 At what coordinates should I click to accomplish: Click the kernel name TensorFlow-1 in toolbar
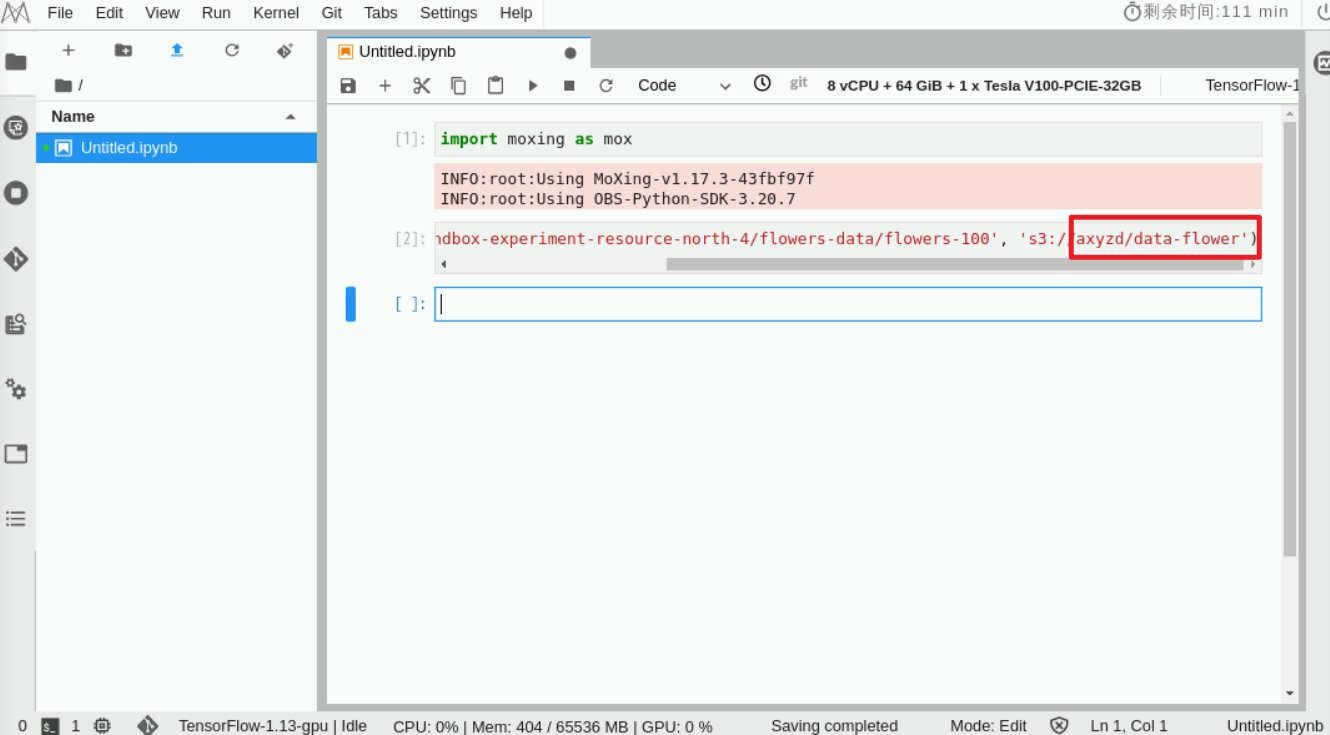[1252, 85]
